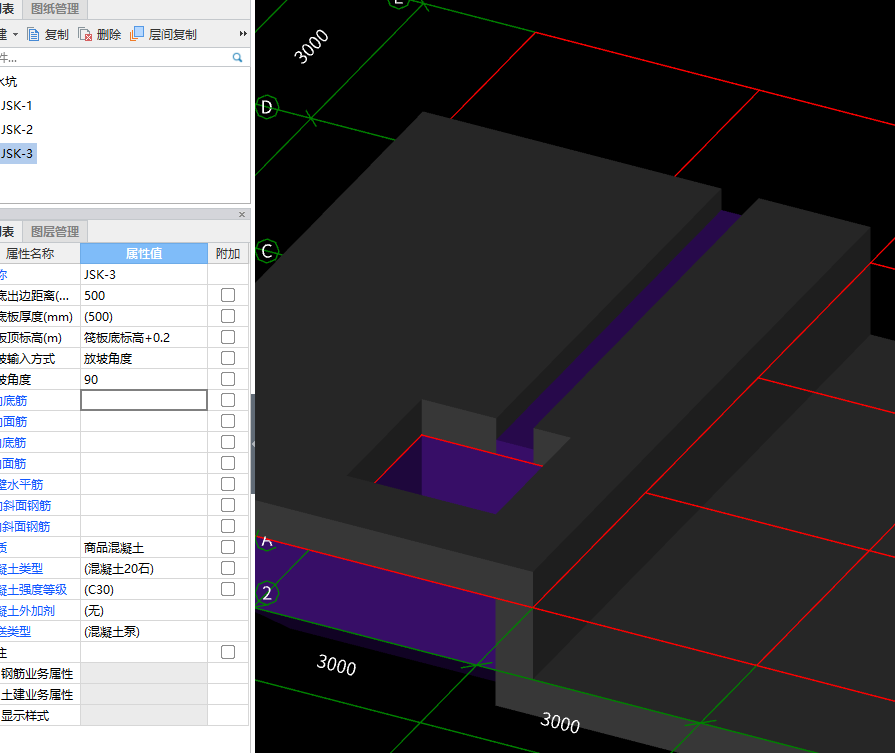Screen dimensions: 895x753
Task: Click the angle value 90
Action: pos(144,380)
